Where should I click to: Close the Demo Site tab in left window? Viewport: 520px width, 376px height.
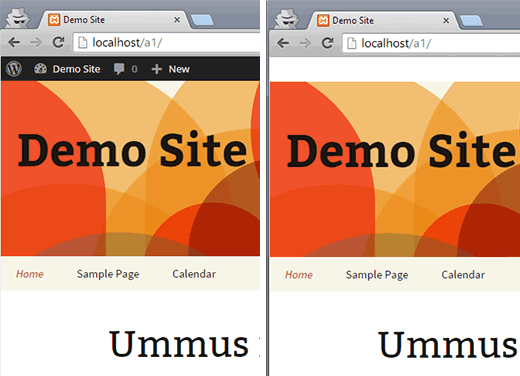(177, 20)
